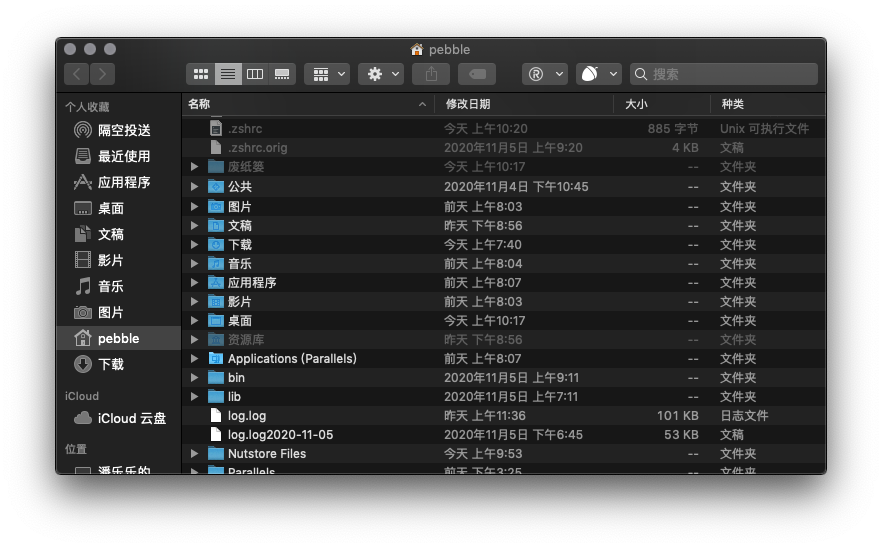The image size is (882, 548).
Task: Select the 公共 folder icon
Action: coord(216,186)
